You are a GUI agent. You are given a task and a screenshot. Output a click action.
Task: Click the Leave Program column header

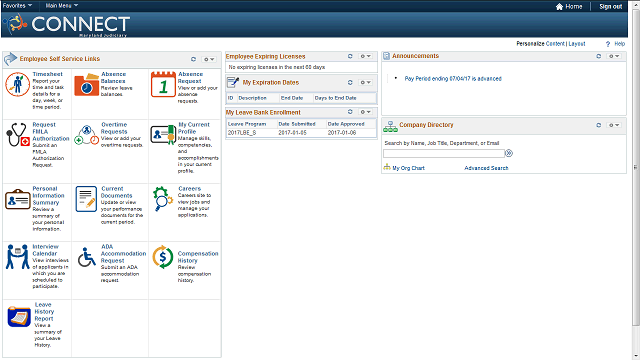coord(247,124)
